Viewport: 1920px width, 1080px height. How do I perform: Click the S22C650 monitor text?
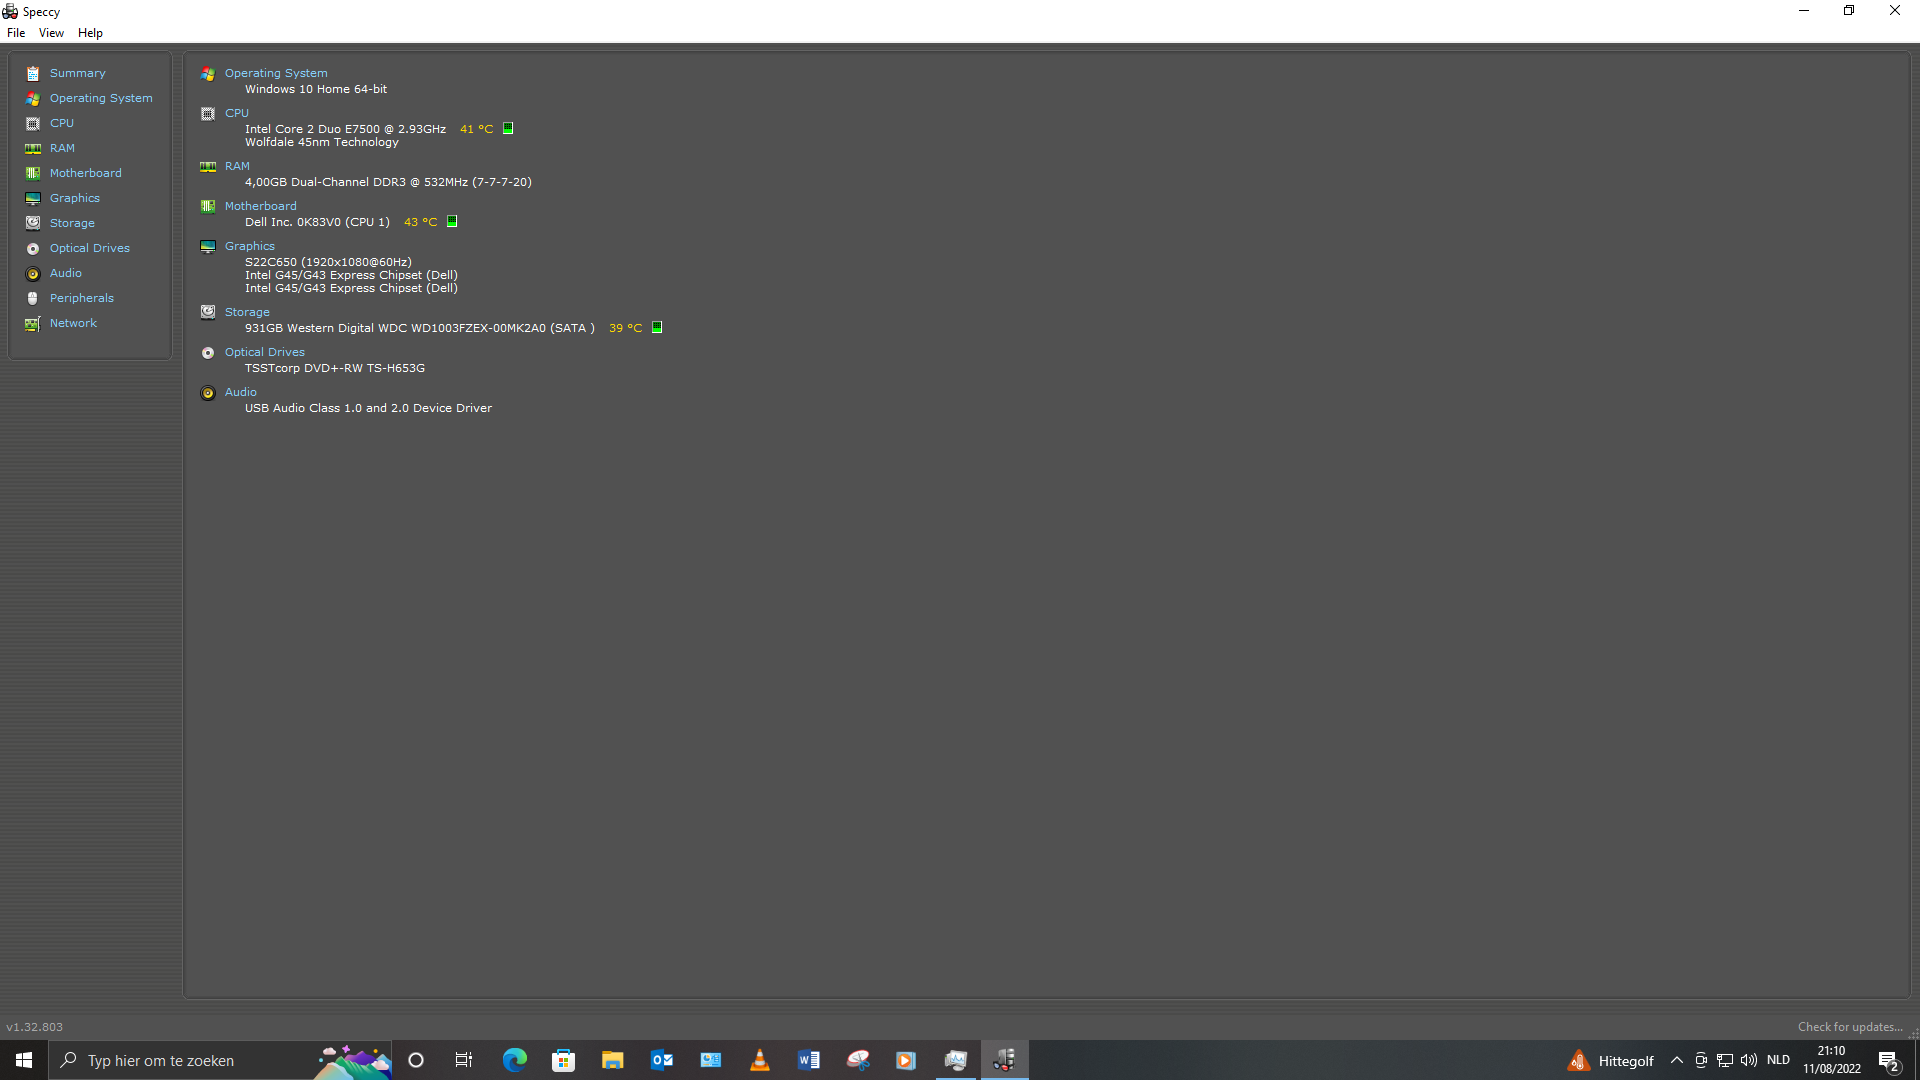click(x=328, y=262)
